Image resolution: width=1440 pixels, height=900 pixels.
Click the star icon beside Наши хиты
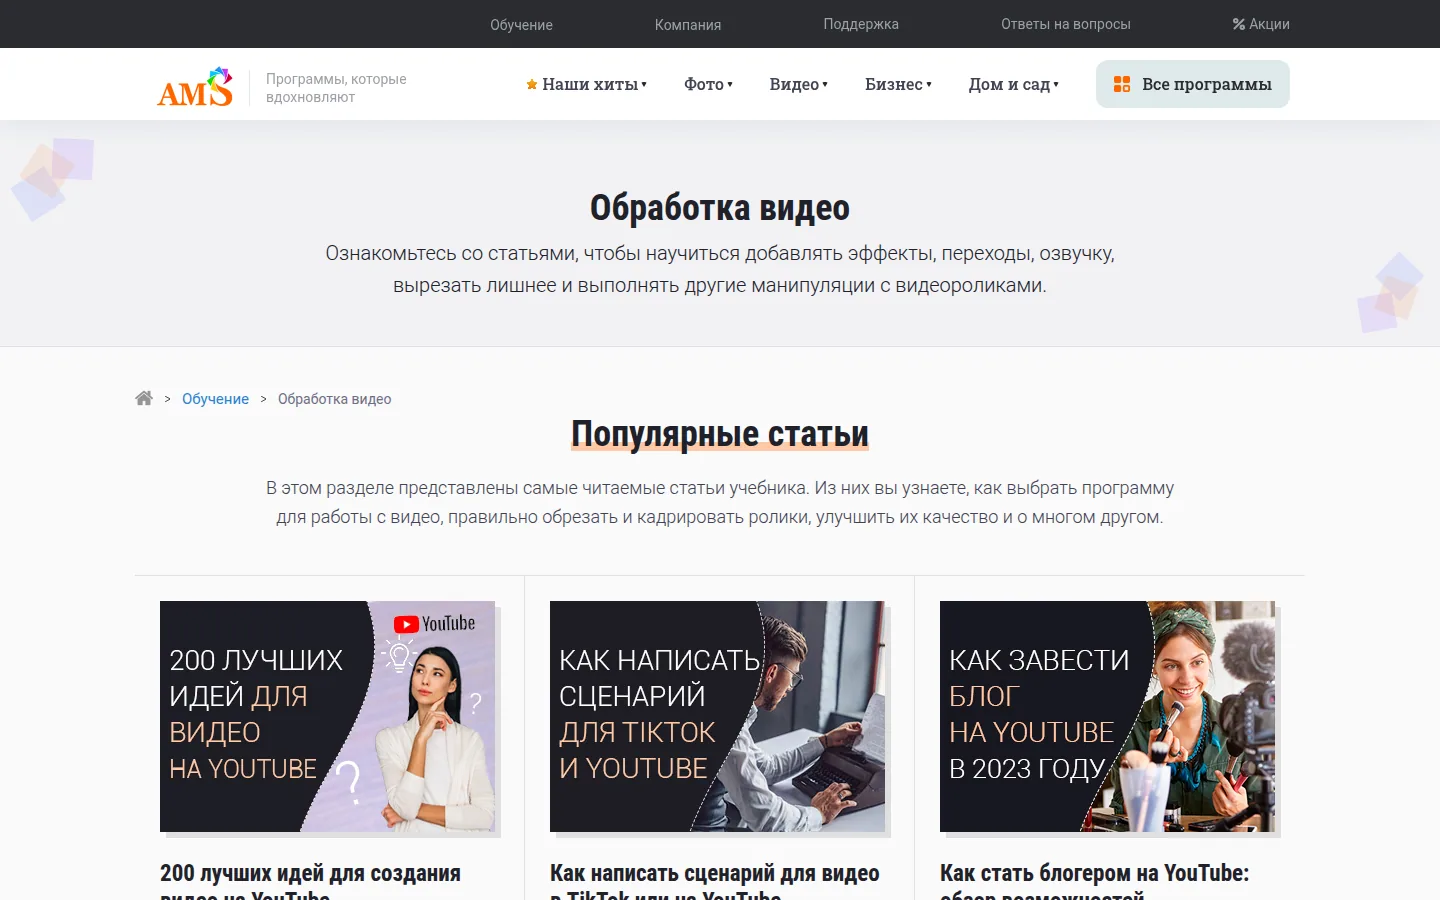click(532, 85)
